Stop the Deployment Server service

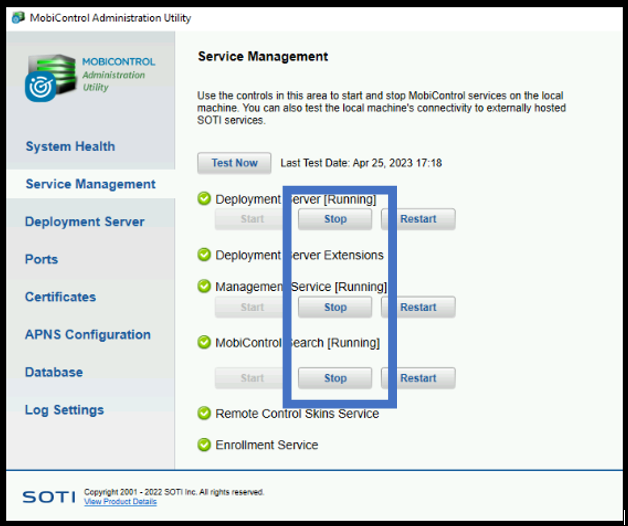tap(335, 219)
